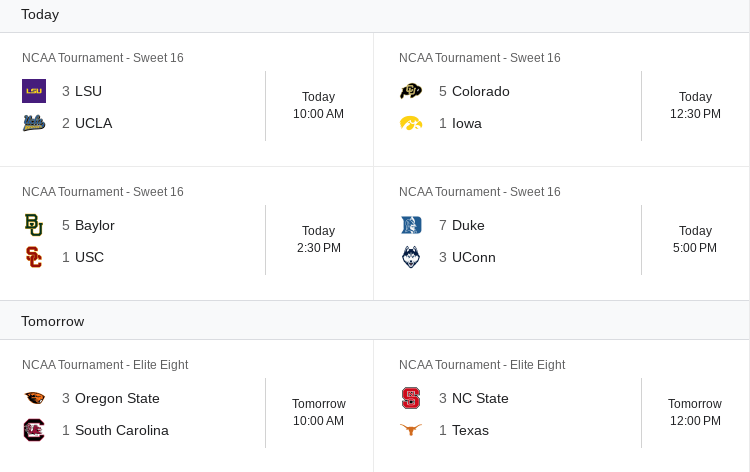Click the Today section header
The width and height of the screenshot is (750, 472).
click(x=40, y=14)
